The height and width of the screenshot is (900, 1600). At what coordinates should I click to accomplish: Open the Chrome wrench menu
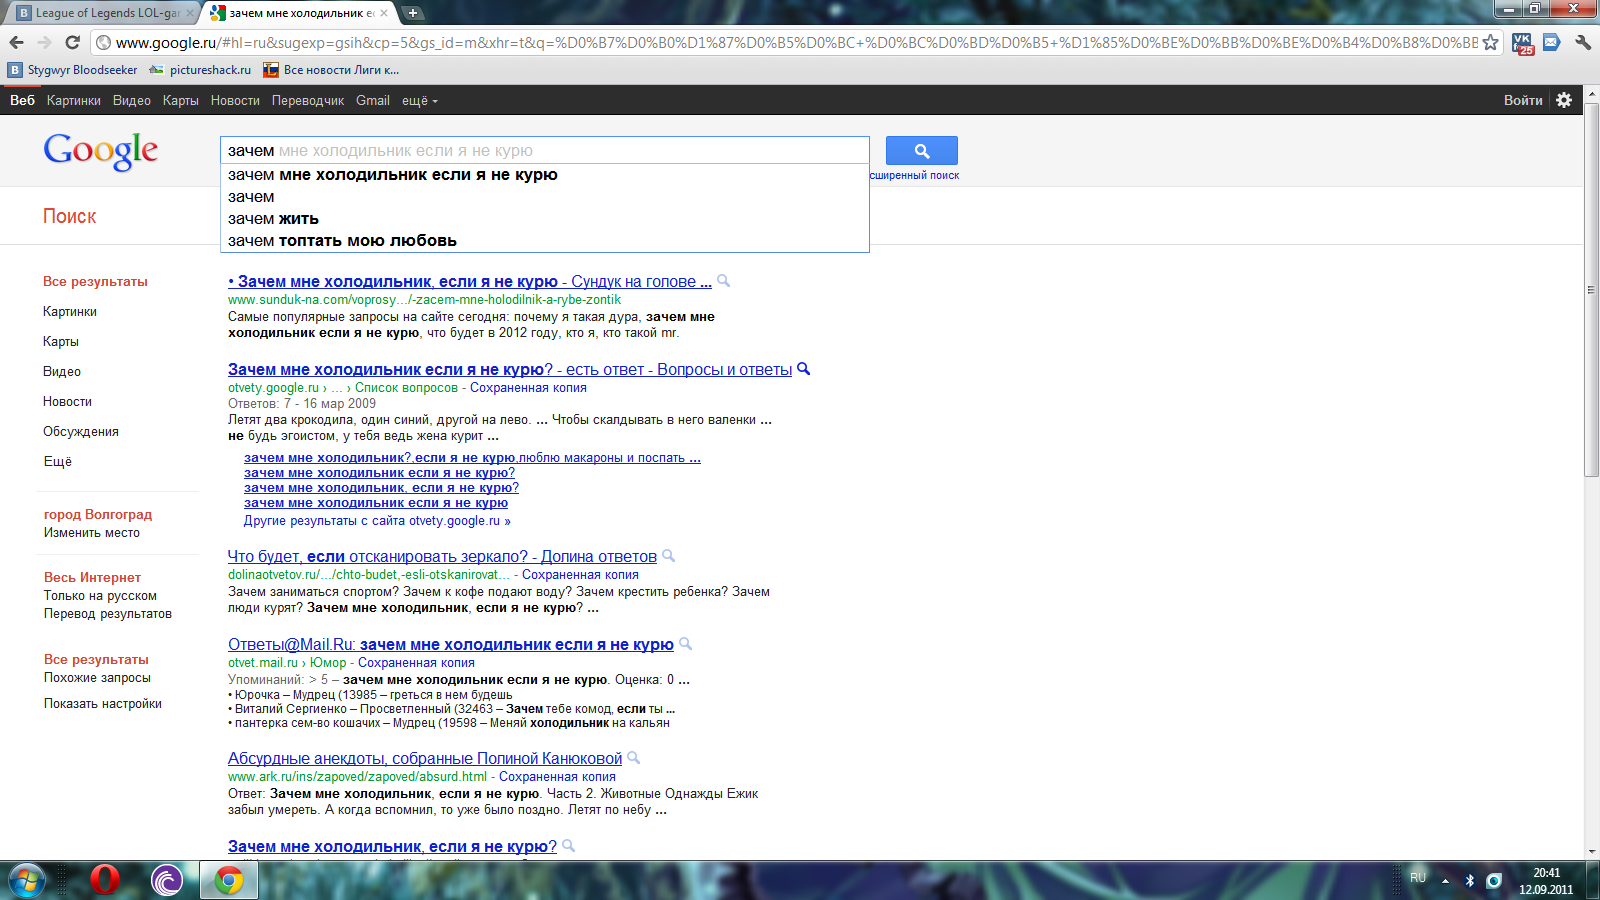click(1583, 42)
